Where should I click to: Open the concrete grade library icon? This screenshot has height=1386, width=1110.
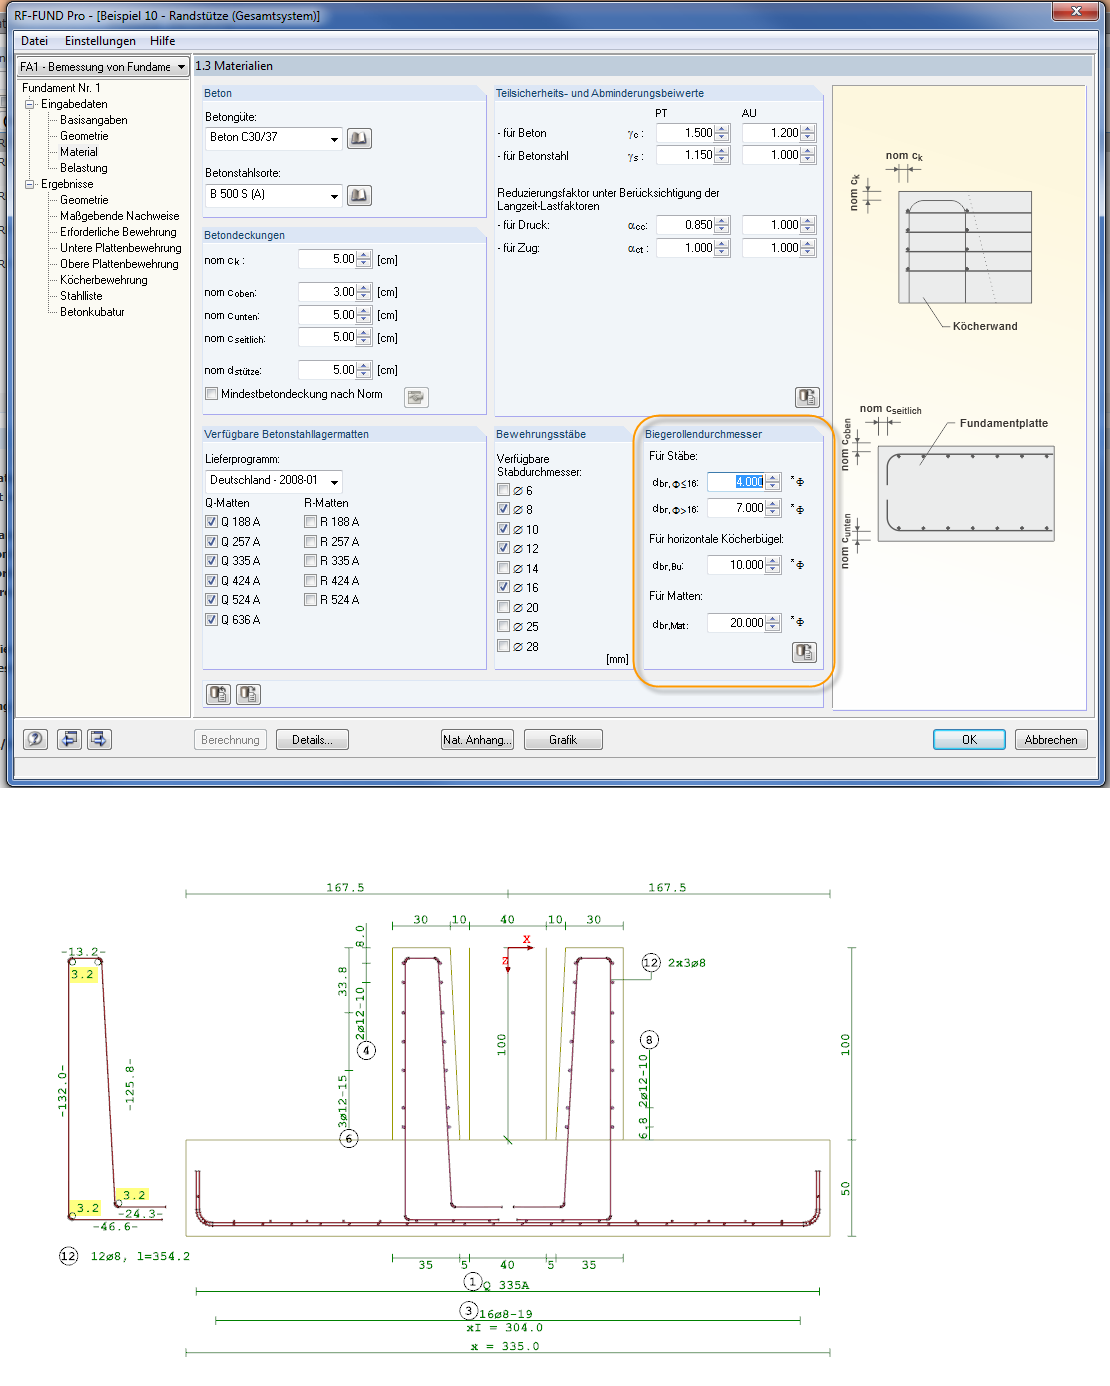359,138
